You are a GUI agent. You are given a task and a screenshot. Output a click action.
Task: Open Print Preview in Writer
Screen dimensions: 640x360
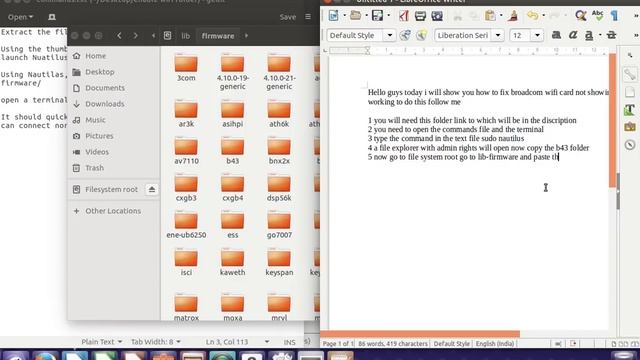pyautogui.click(x=437, y=16)
